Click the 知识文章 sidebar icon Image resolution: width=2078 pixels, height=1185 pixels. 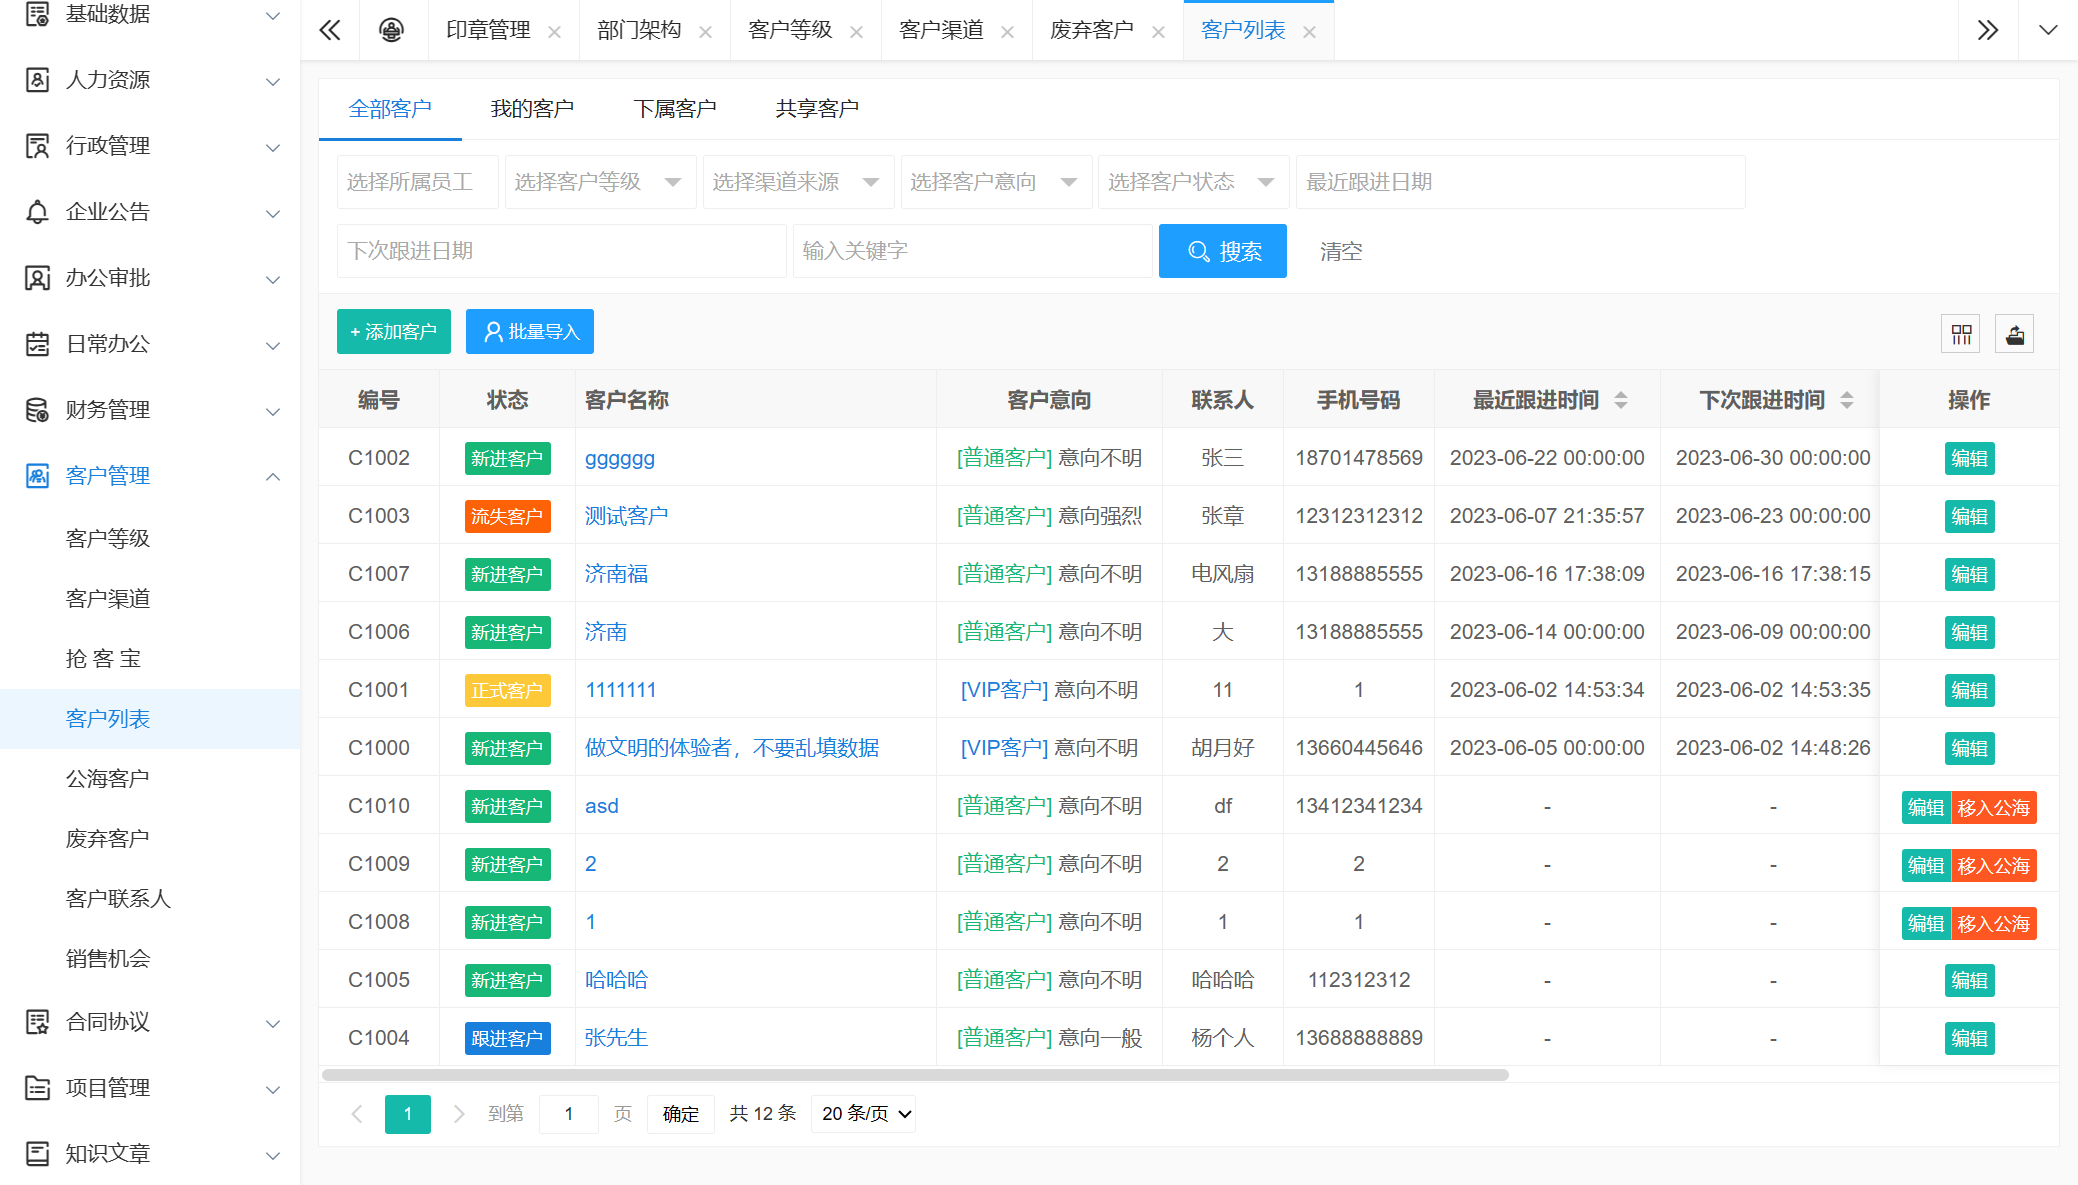(x=37, y=1154)
